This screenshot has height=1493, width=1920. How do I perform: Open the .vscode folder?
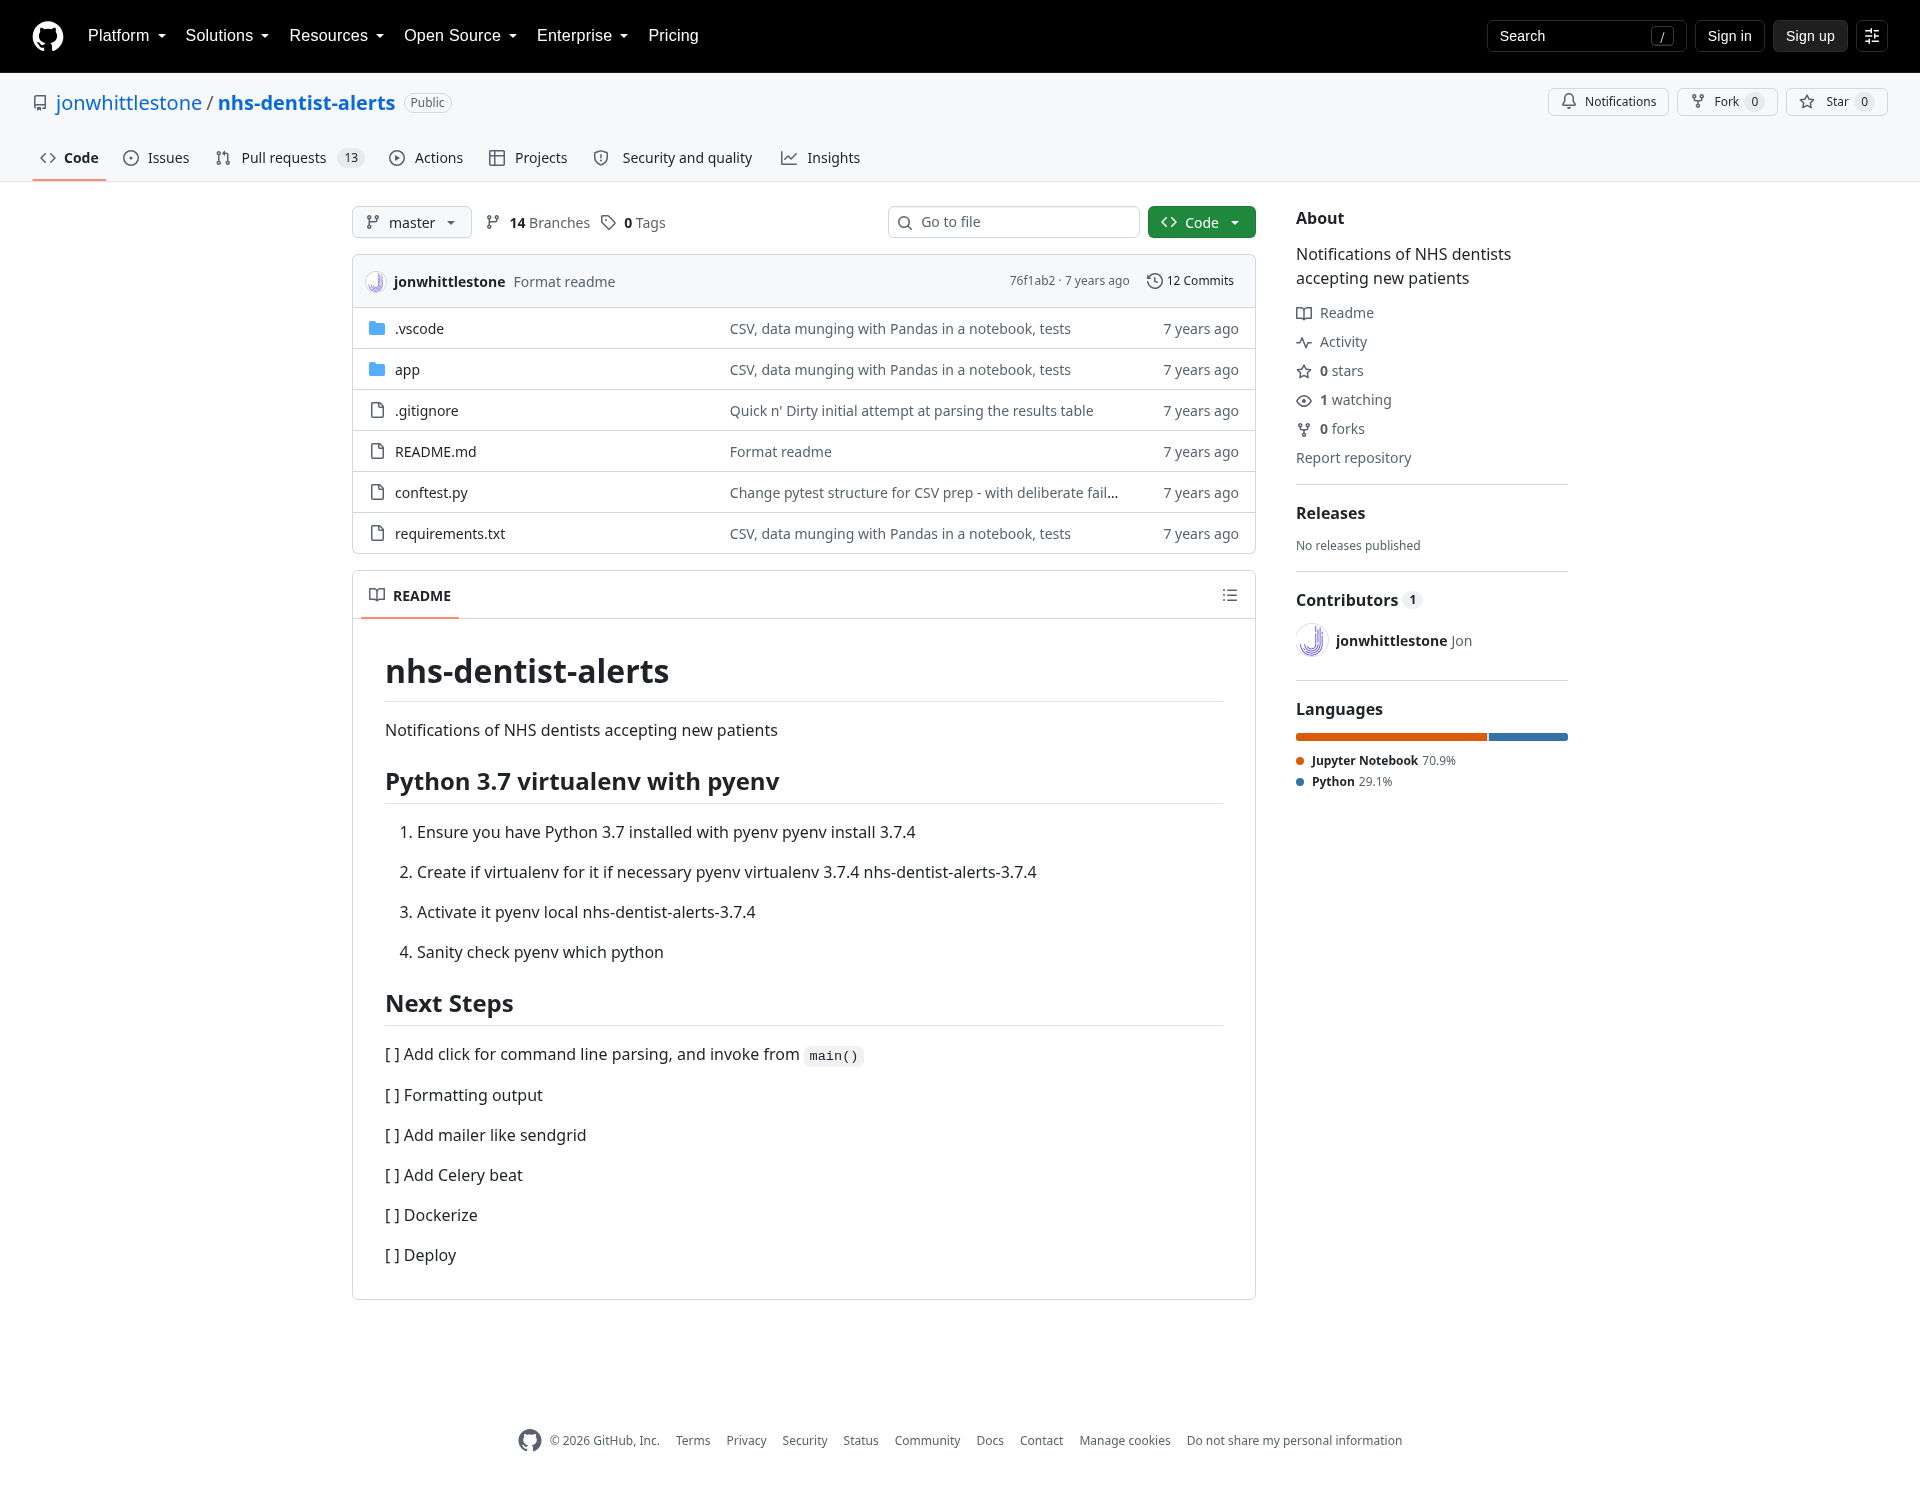coord(419,329)
